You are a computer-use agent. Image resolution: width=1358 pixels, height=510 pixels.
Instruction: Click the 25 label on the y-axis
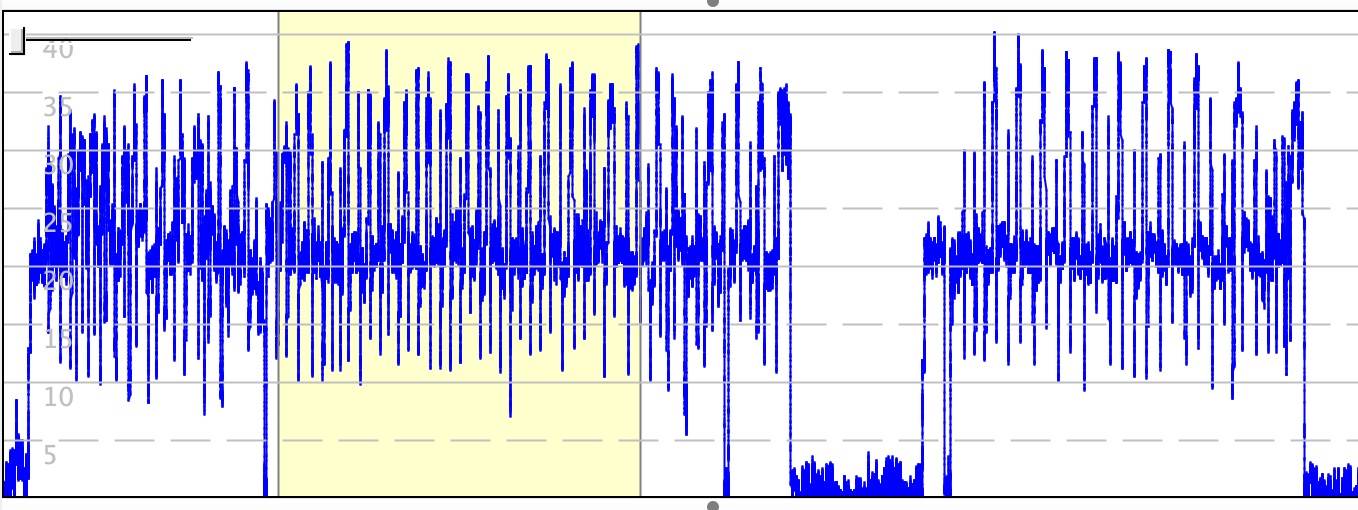58,223
